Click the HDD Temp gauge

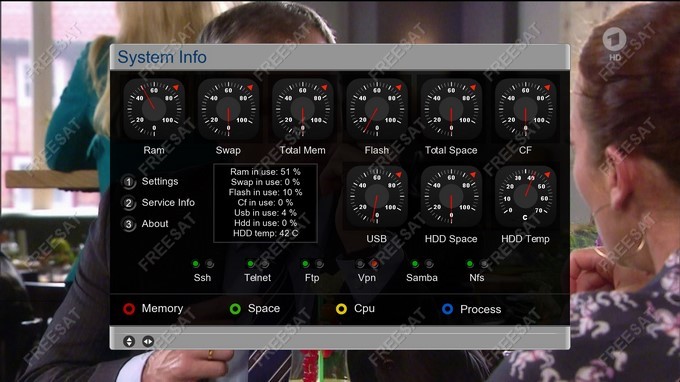(525, 197)
